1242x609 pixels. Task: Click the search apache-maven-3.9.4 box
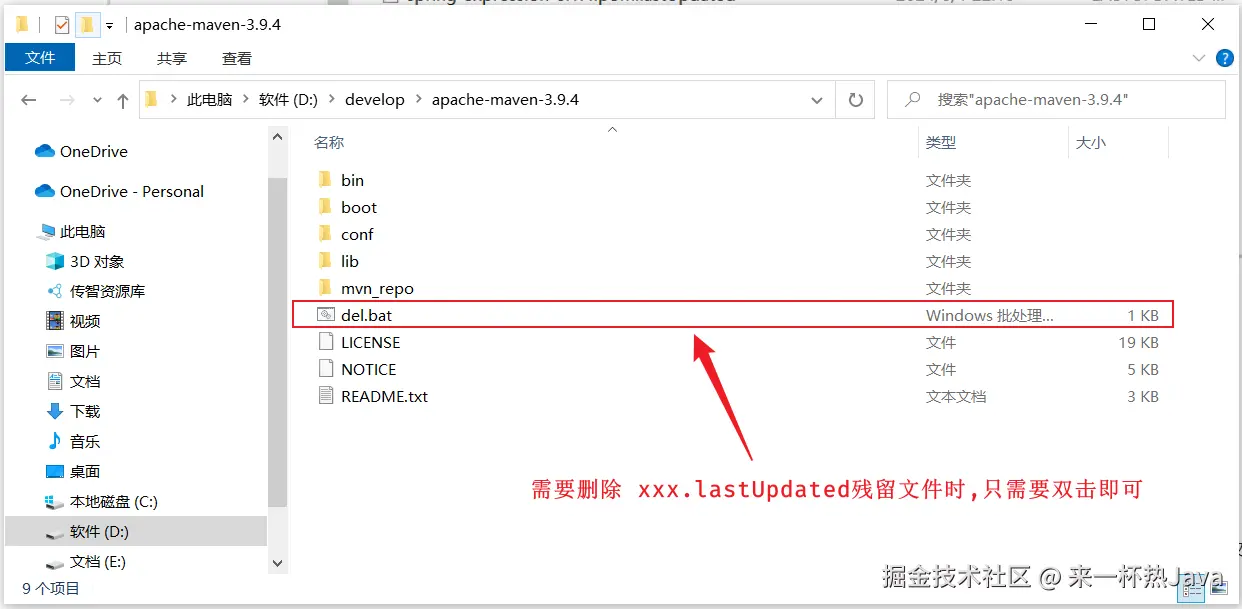(x=1056, y=100)
